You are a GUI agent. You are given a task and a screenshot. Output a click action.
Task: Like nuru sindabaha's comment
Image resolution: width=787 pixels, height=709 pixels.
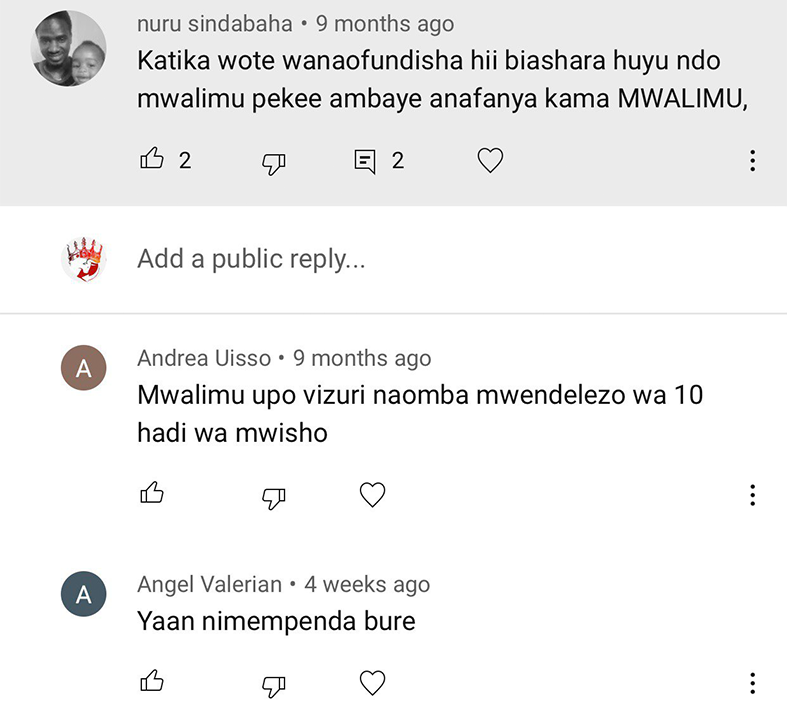(x=152, y=159)
